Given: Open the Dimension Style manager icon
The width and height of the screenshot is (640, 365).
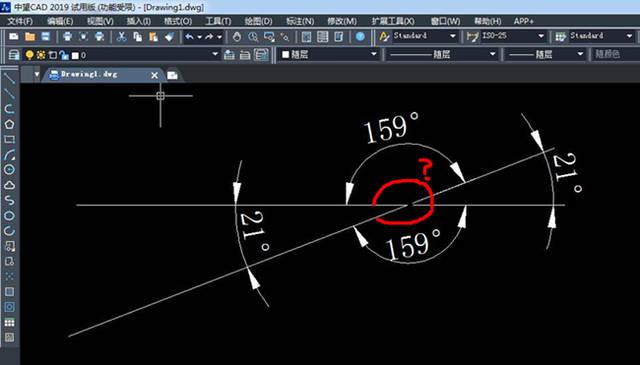Looking at the screenshot, I should (472, 37).
